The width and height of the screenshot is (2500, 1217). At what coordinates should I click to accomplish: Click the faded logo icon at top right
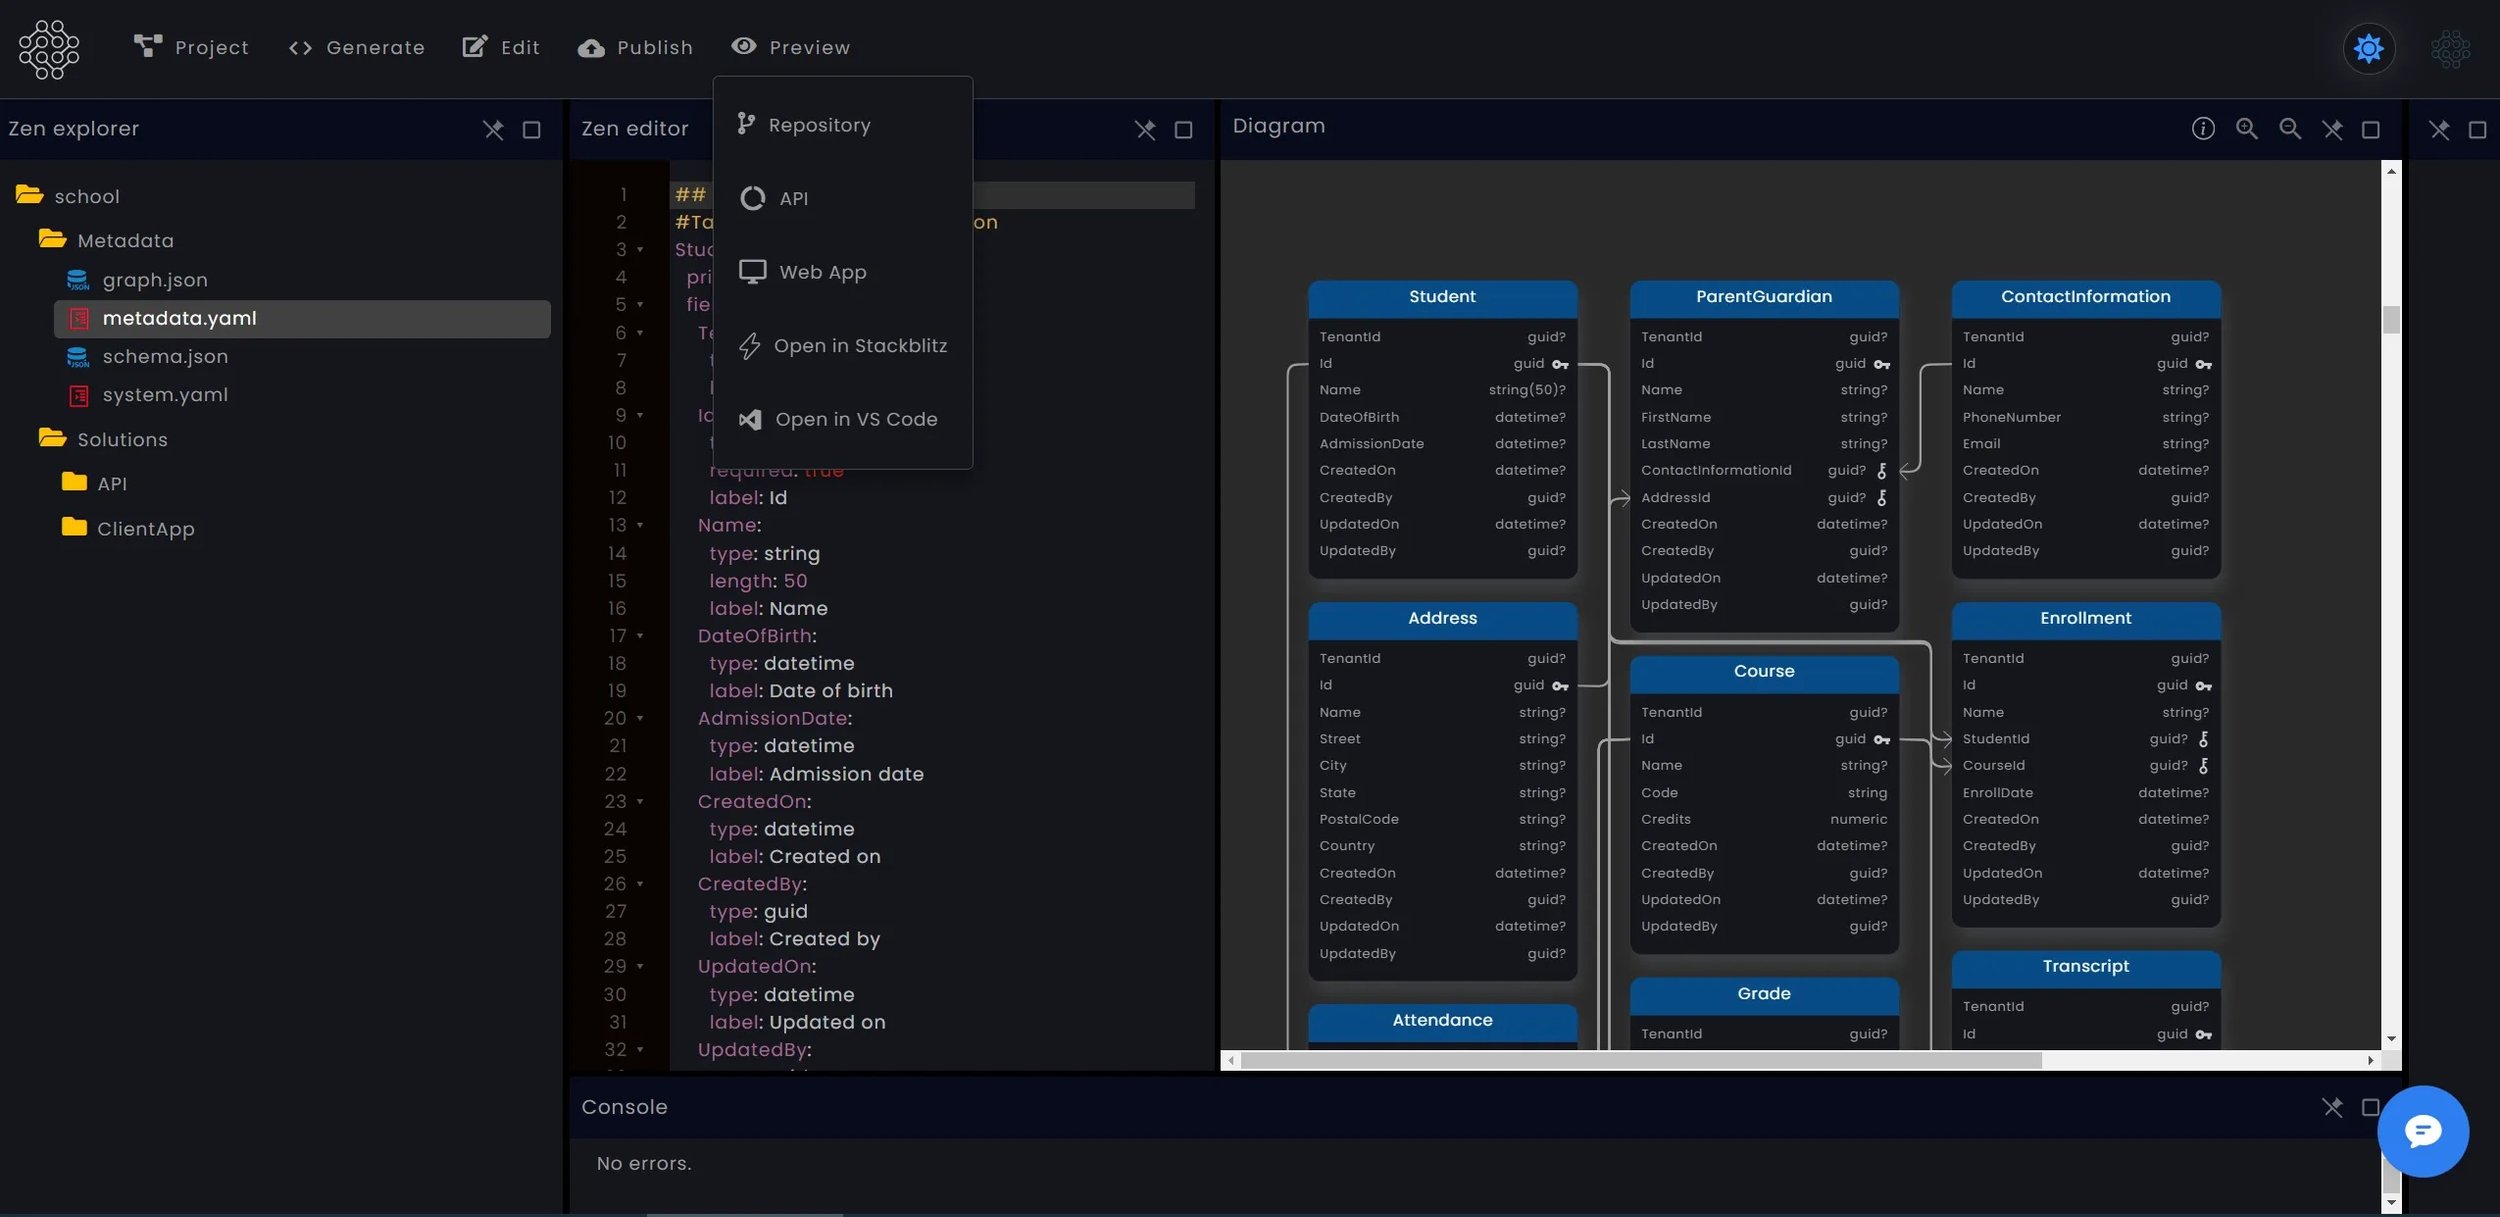(x=2451, y=49)
